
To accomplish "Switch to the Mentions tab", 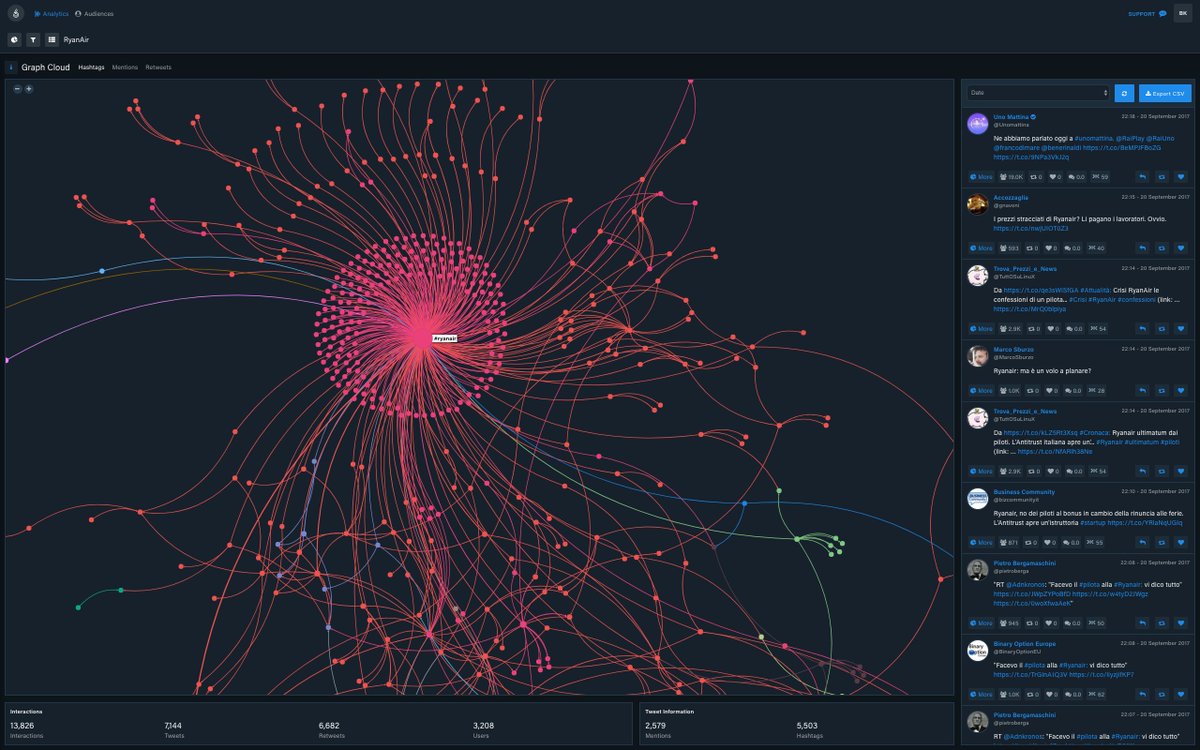I will [x=125, y=68].
